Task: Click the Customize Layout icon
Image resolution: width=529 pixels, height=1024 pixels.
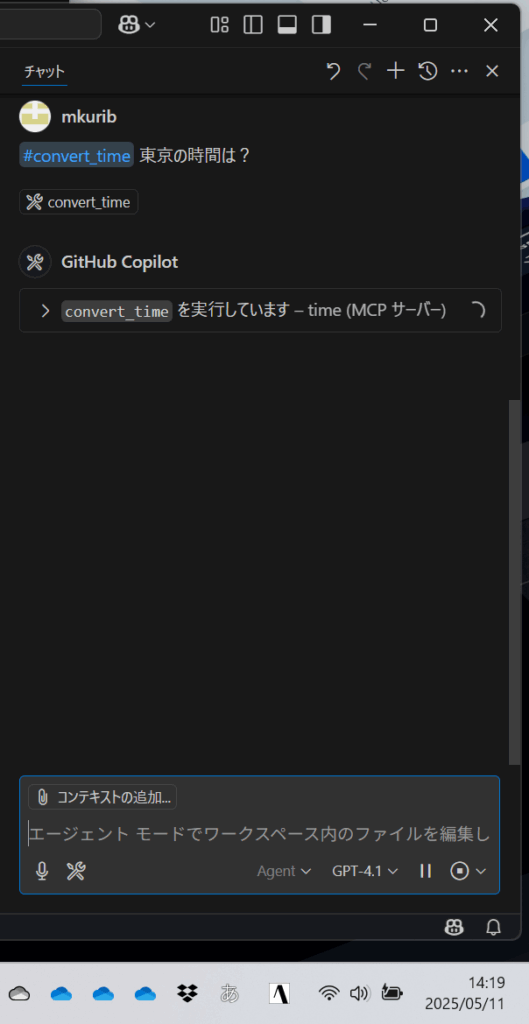Action: pyautogui.click(x=219, y=25)
